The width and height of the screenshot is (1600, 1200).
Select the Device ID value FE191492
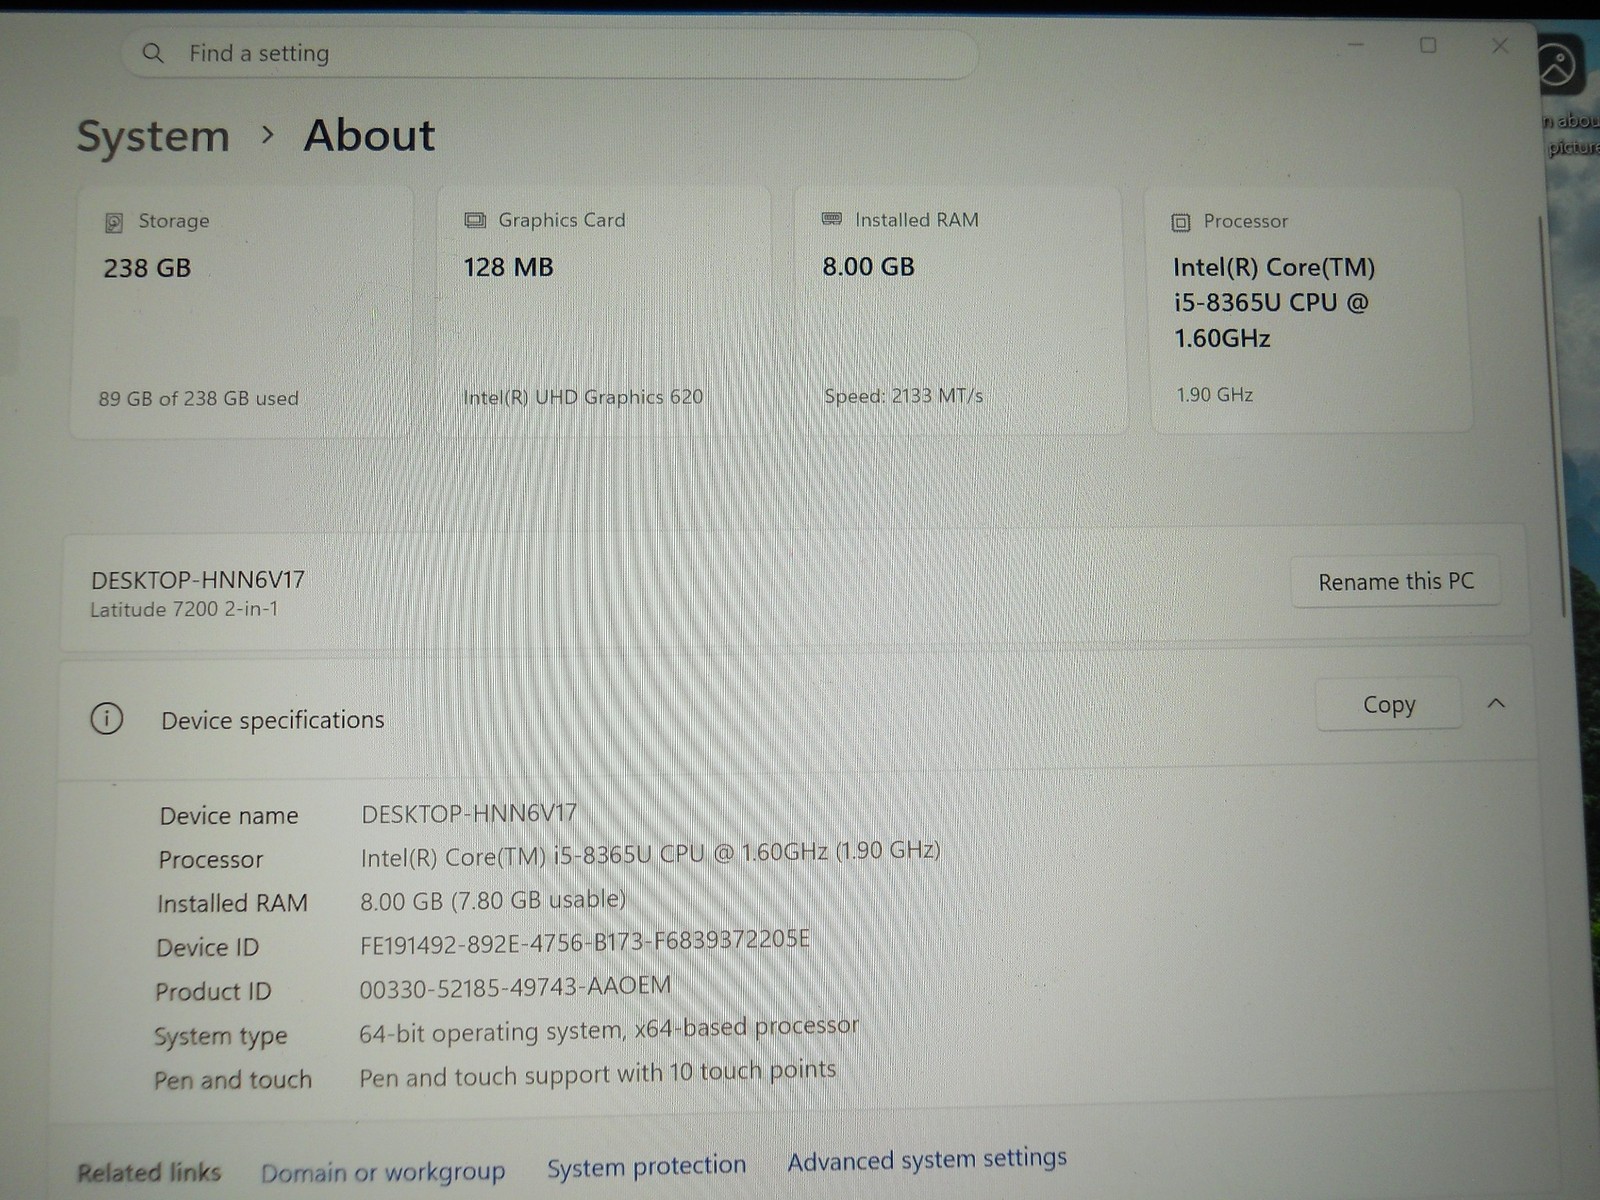coord(585,942)
